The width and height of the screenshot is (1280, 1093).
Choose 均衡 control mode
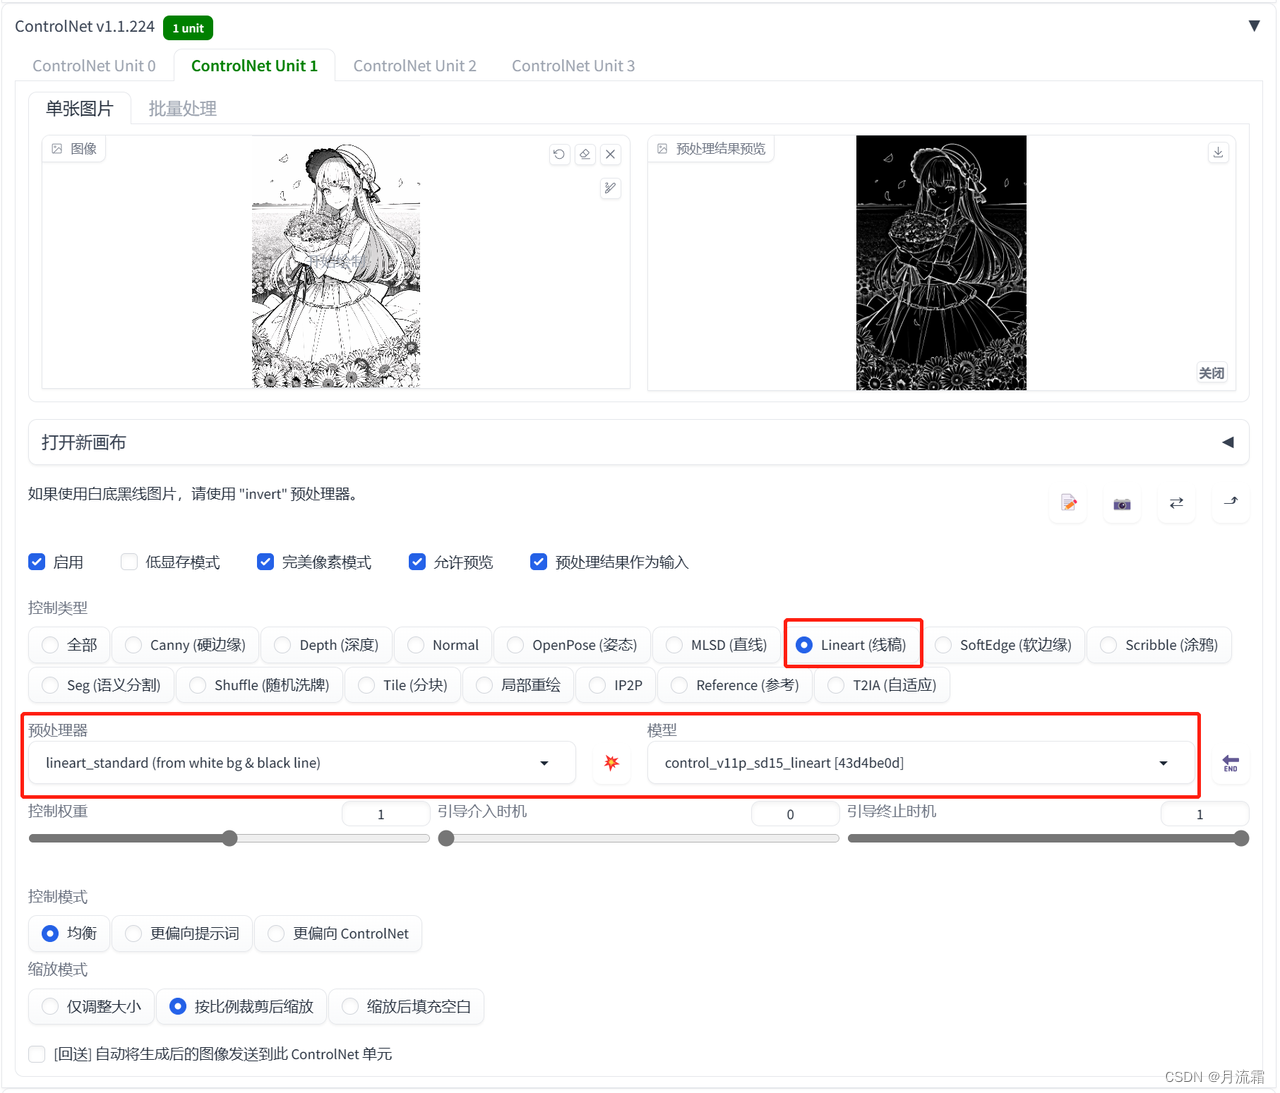pos(69,933)
